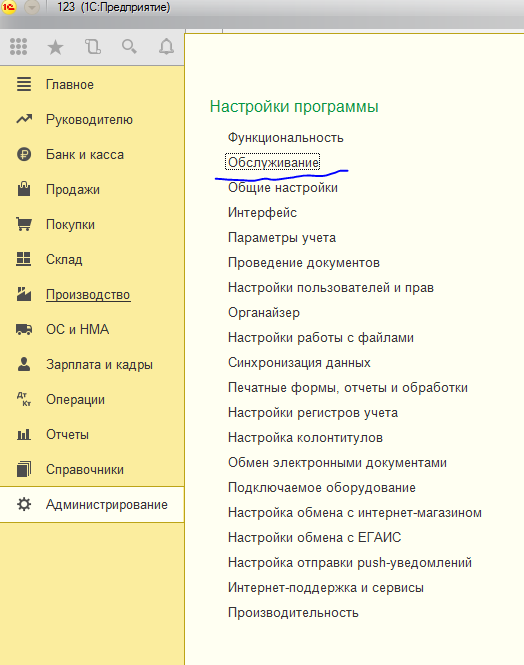The image size is (524, 665).
Task: Open Настройка отправки push-уведомлений
Action: tap(350, 562)
